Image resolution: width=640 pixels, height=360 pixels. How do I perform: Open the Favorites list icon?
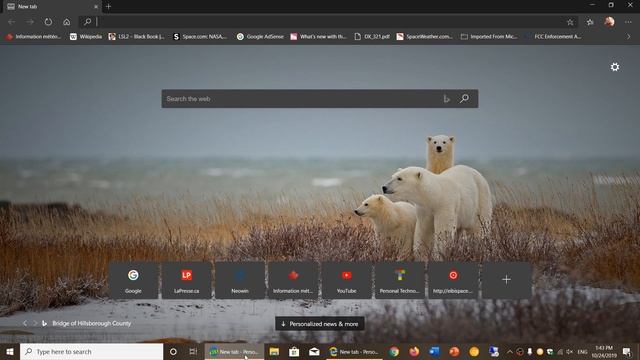590,22
